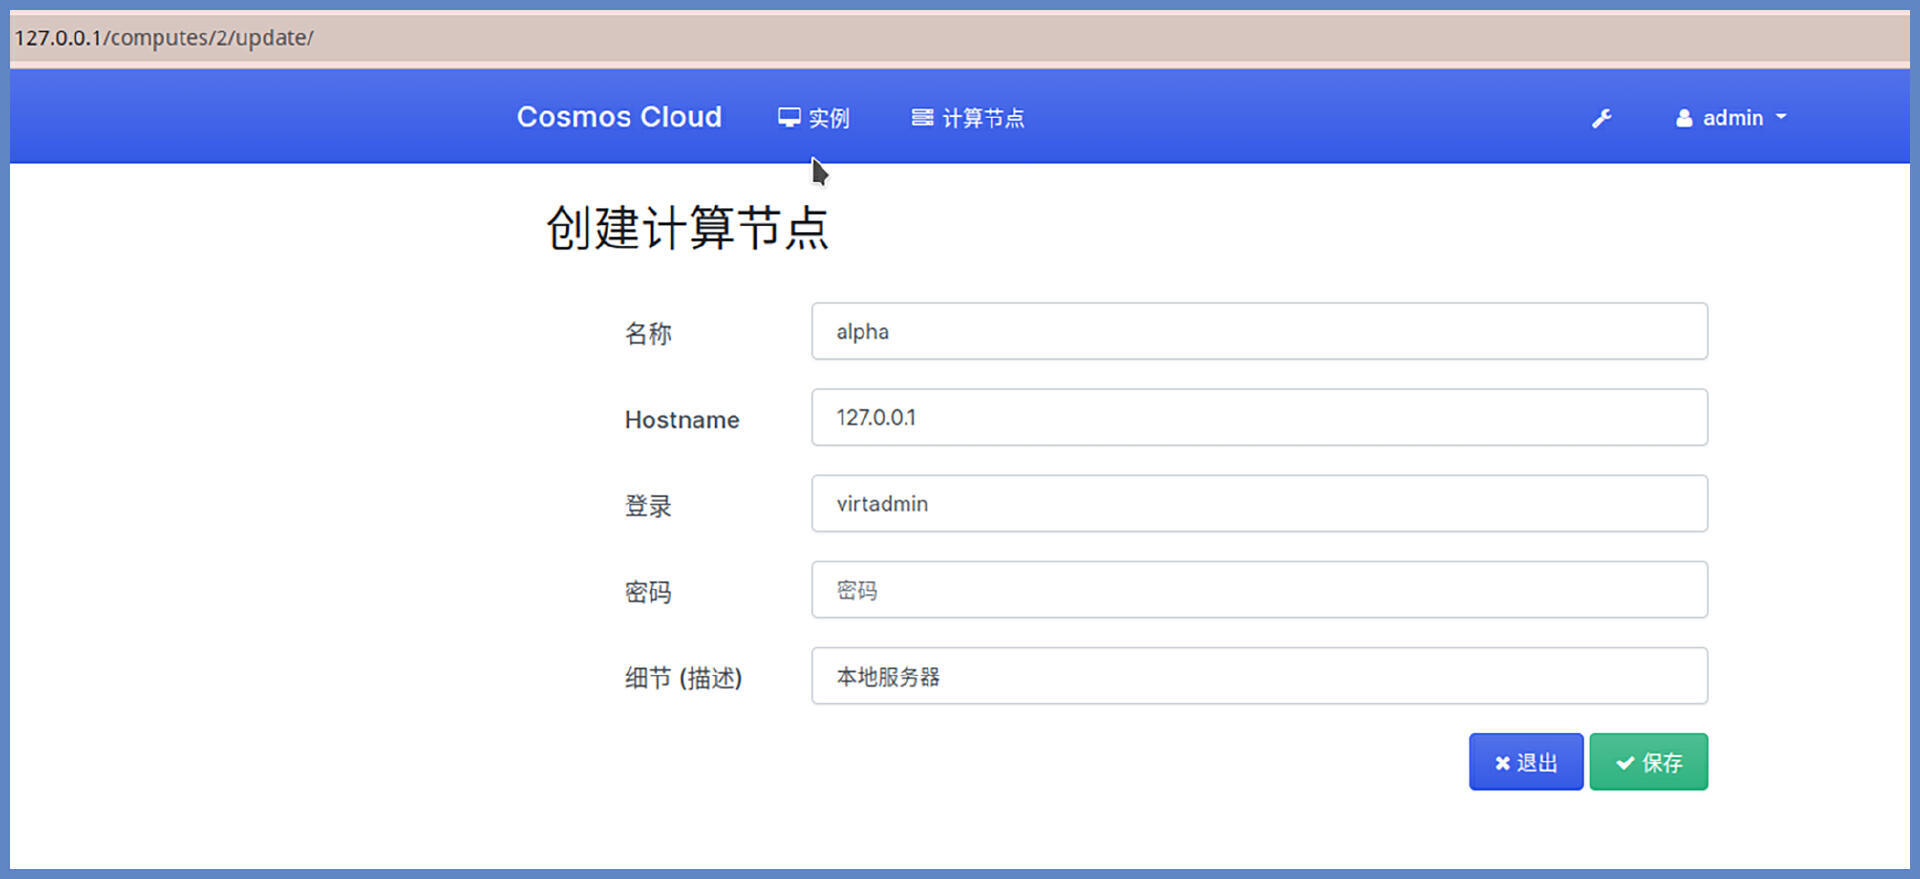Click the user silhouette icon near admin
Screen dimensions: 1920x879
pyautogui.click(x=1684, y=118)
